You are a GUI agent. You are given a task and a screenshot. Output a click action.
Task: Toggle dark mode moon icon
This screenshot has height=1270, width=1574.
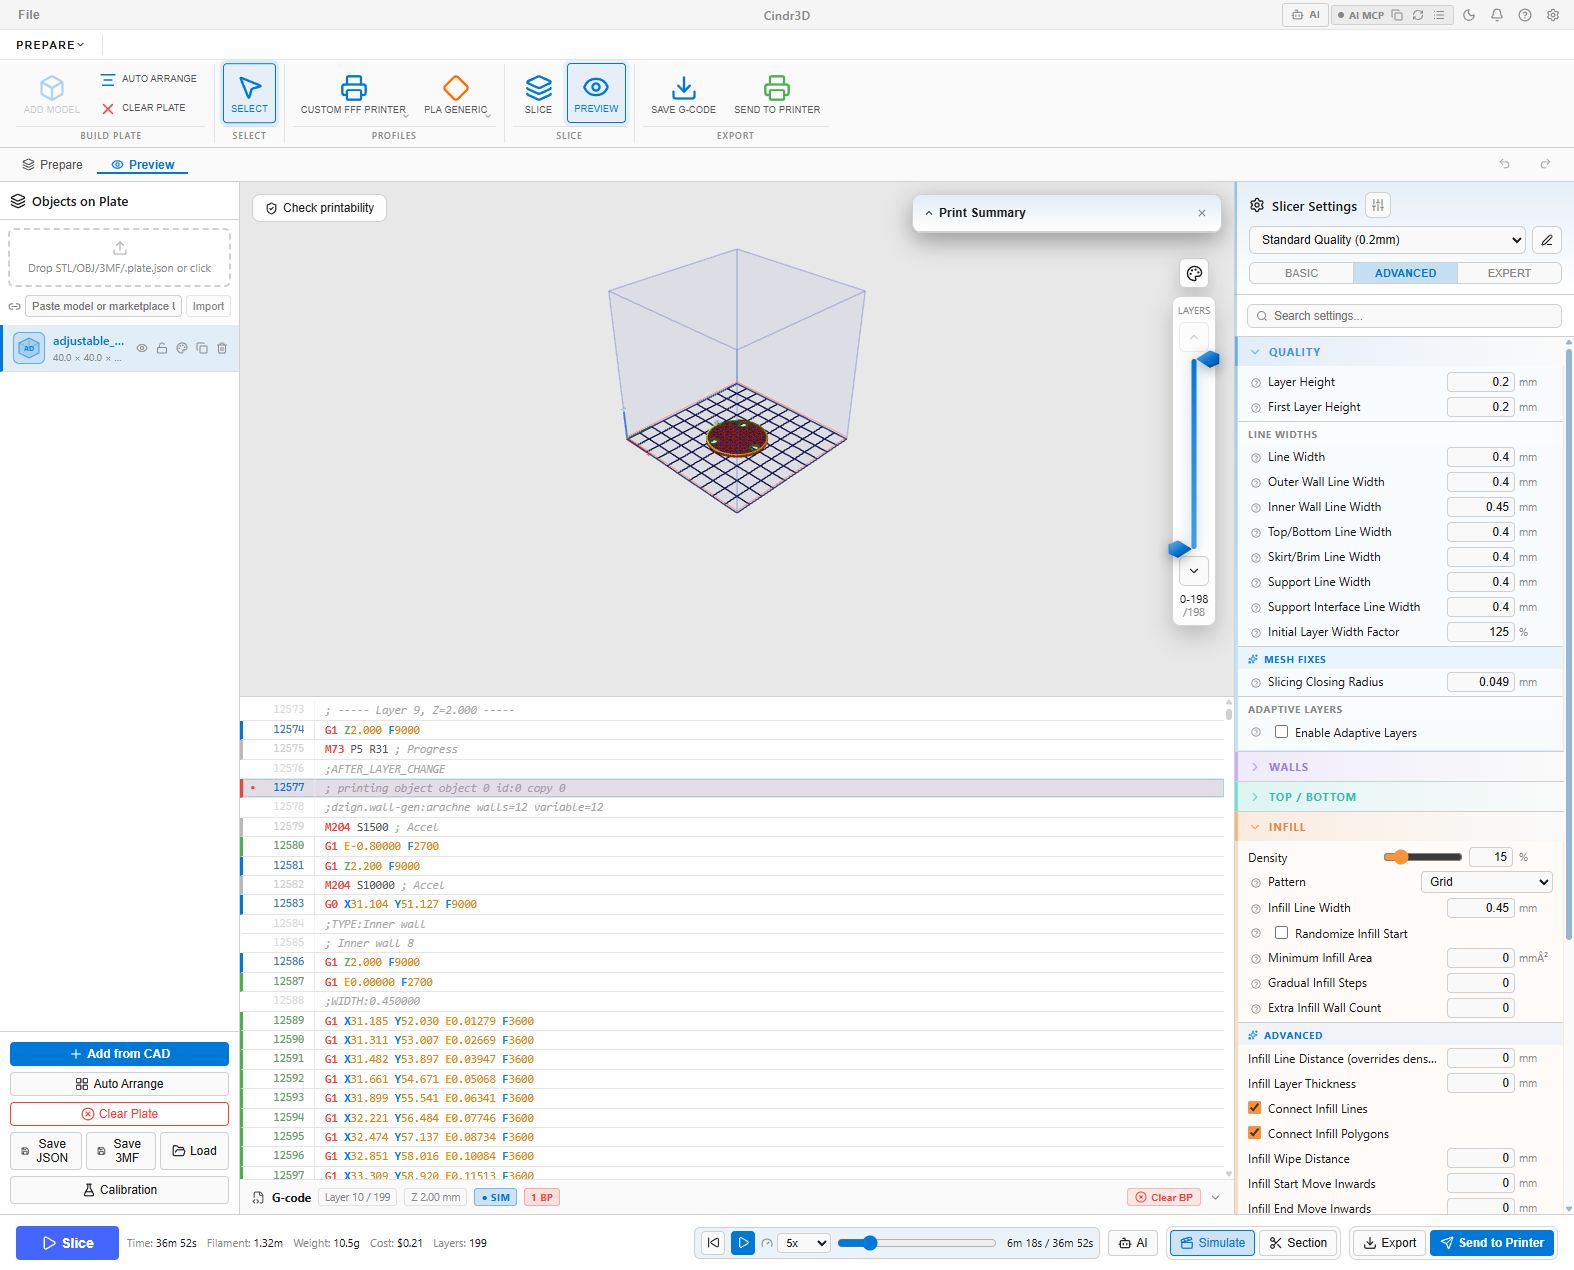(x=1469, y=15)
